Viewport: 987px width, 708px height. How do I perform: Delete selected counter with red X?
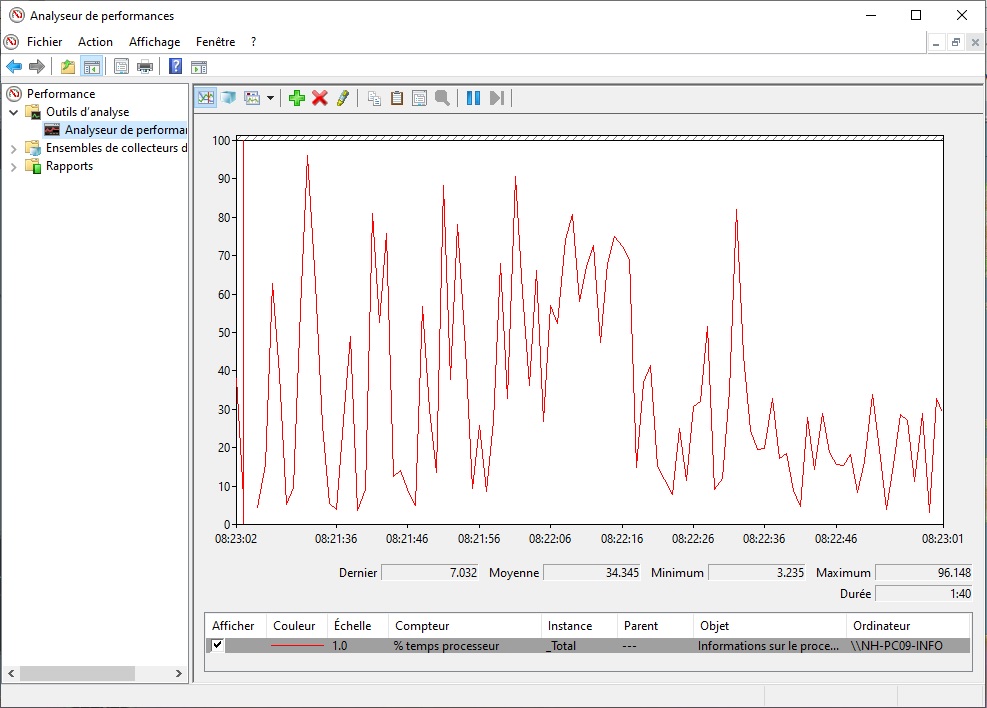[320, 98]
